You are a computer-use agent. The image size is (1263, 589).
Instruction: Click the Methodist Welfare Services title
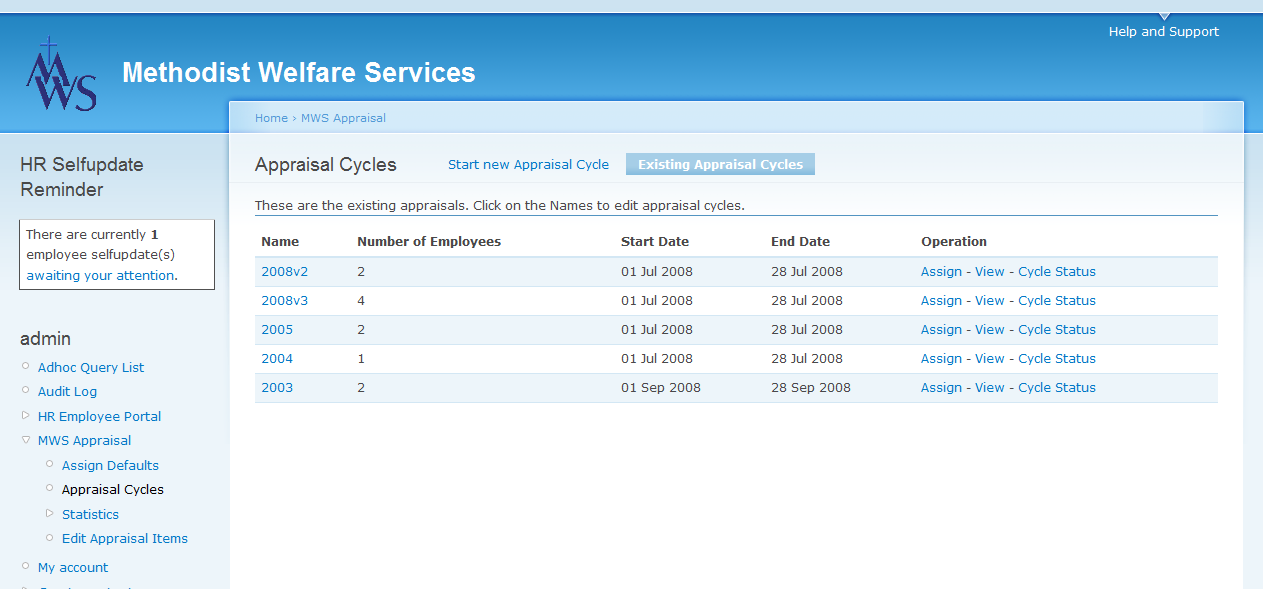point(299,72)
